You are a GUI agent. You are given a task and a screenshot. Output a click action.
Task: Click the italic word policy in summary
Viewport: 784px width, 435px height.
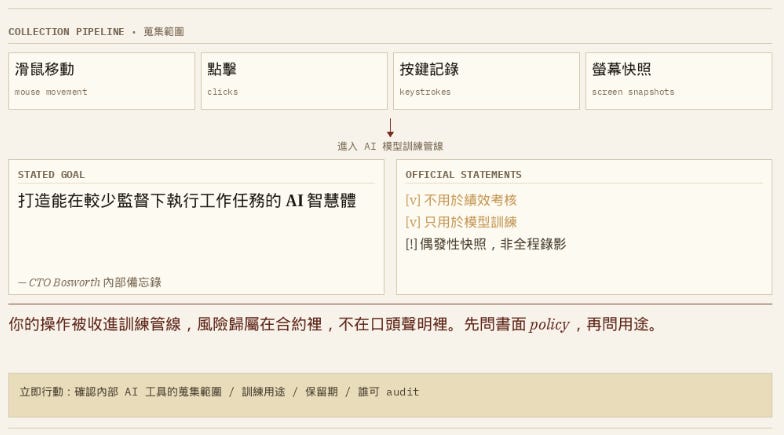(549, 324)
